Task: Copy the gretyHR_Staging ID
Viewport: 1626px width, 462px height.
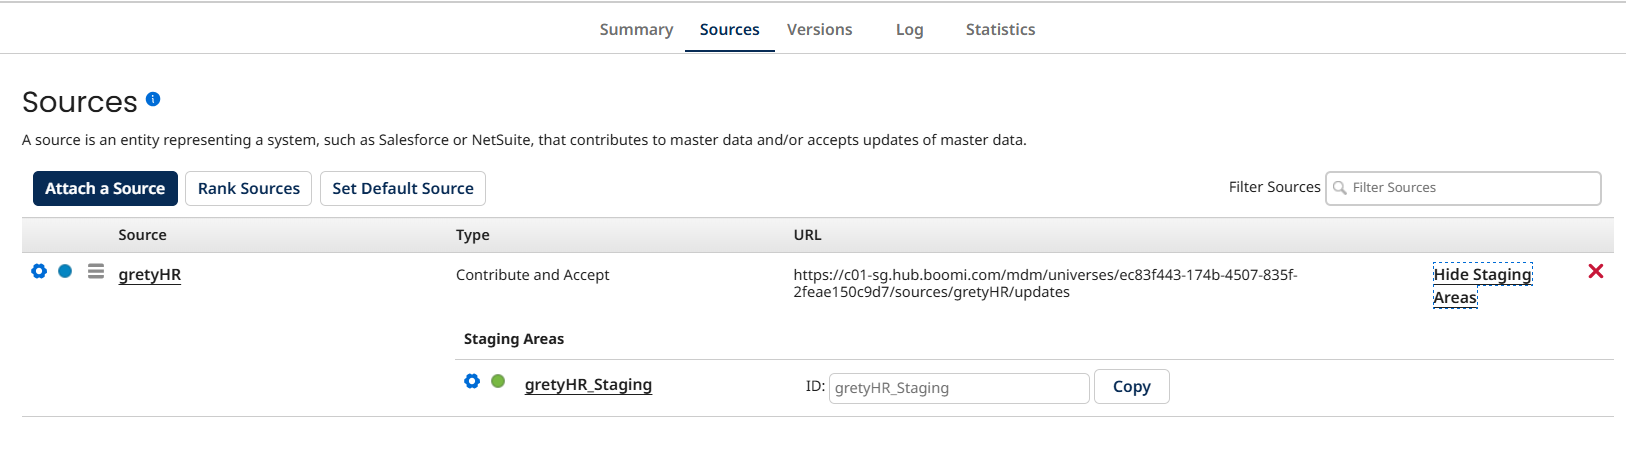Action: tap(1131, 387)
